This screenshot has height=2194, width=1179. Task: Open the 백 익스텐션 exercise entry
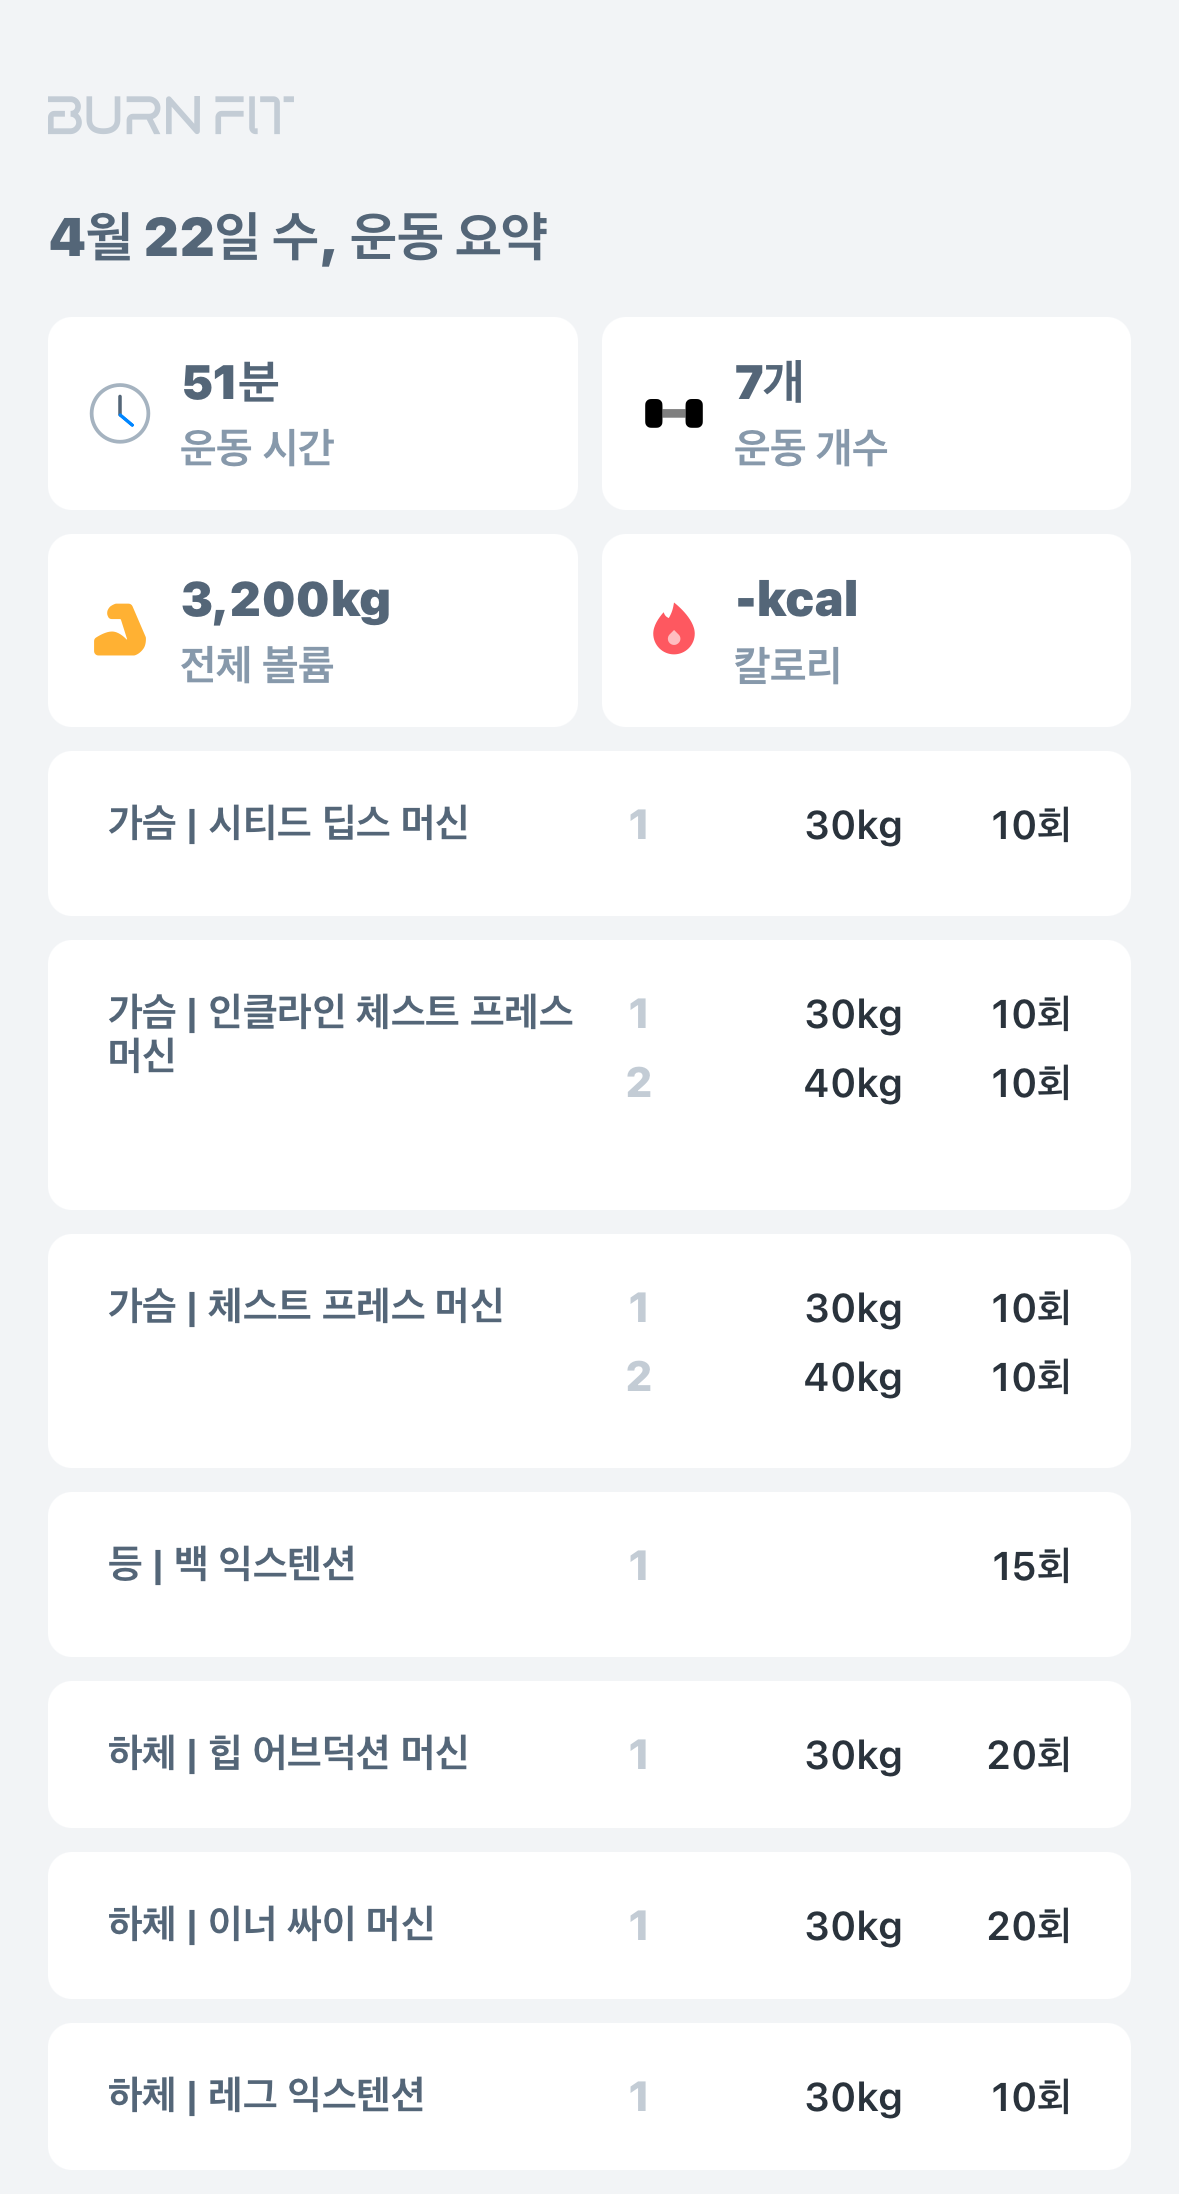[589, 1574]
